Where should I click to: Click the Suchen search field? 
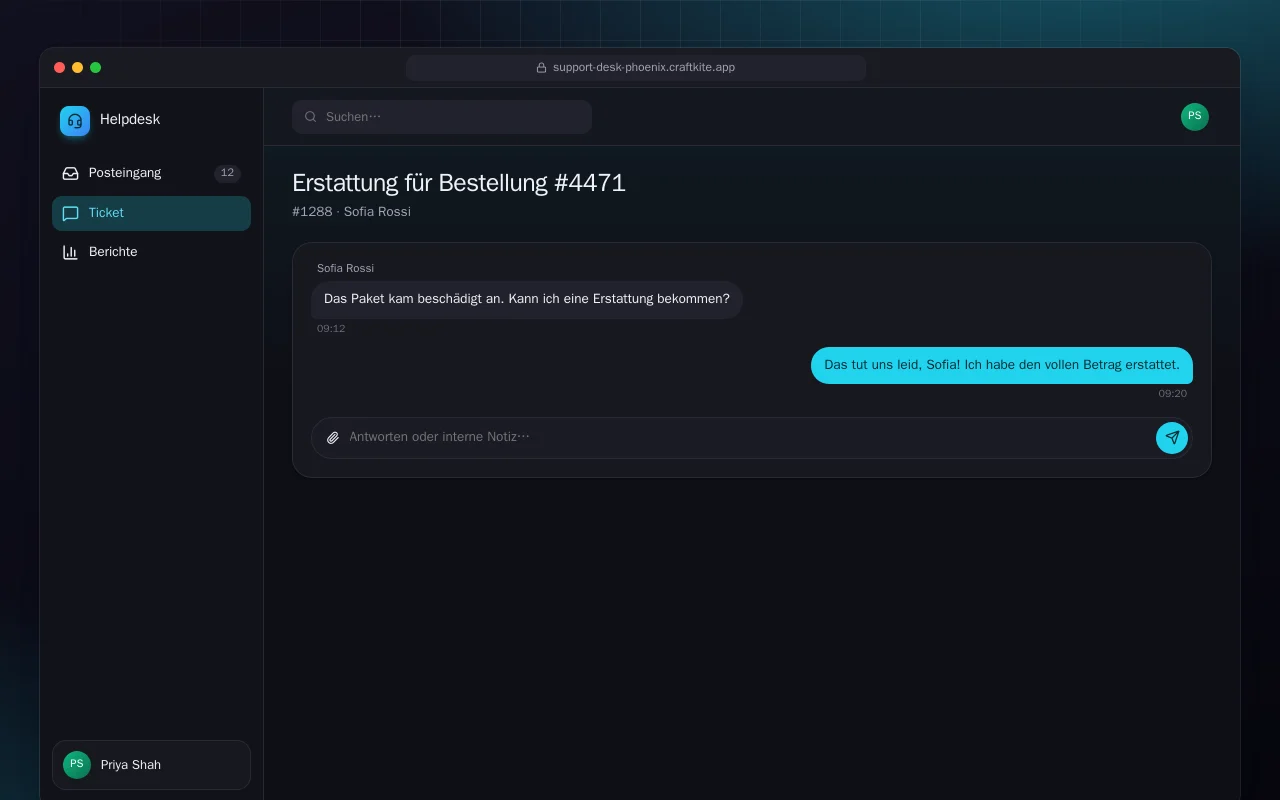pos(442,117)
